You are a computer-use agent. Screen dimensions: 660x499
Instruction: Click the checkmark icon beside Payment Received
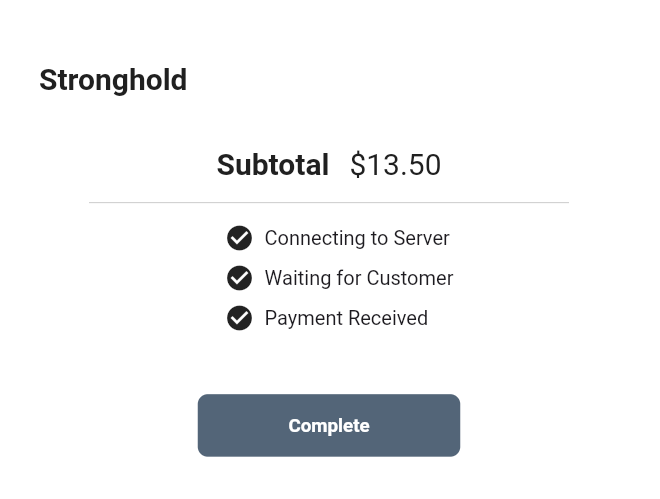click(239, 318)
